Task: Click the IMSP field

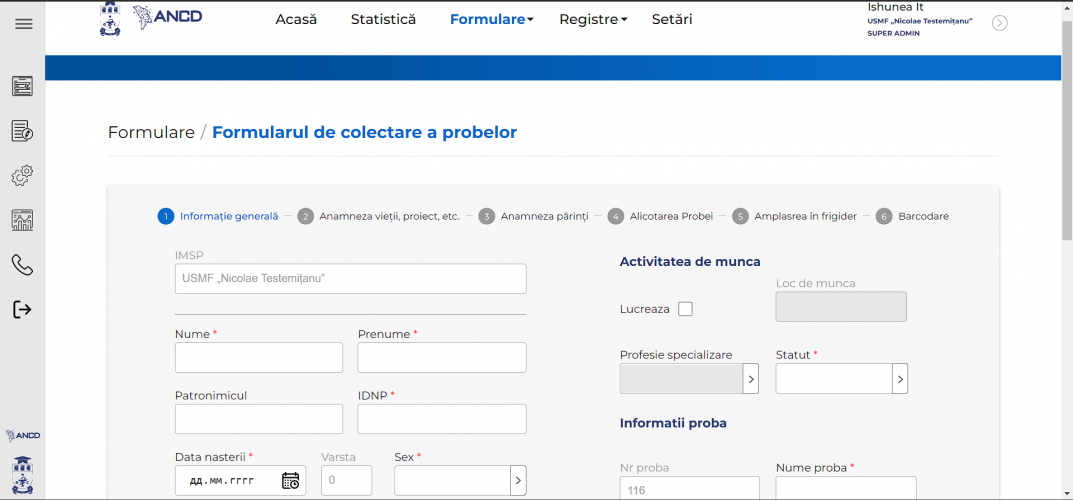Action: coord(350,278)
